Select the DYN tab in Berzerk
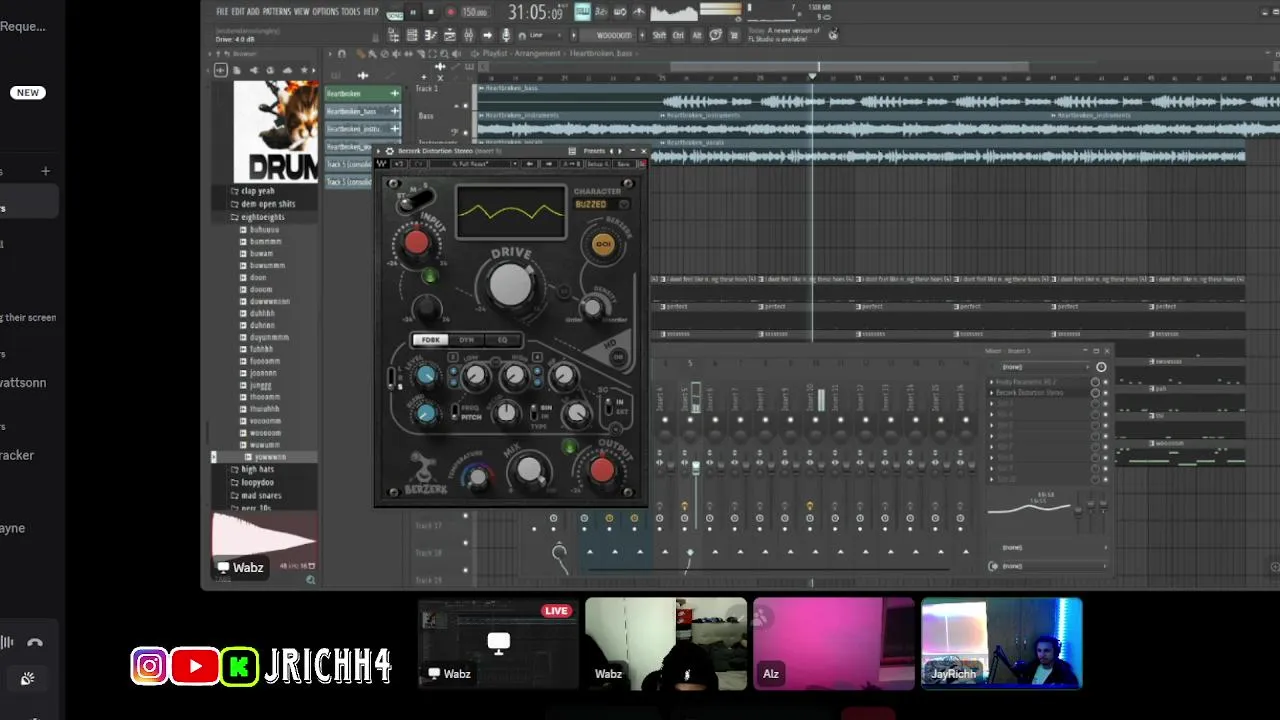The image size is (1280, 720). tap(466, 340)
